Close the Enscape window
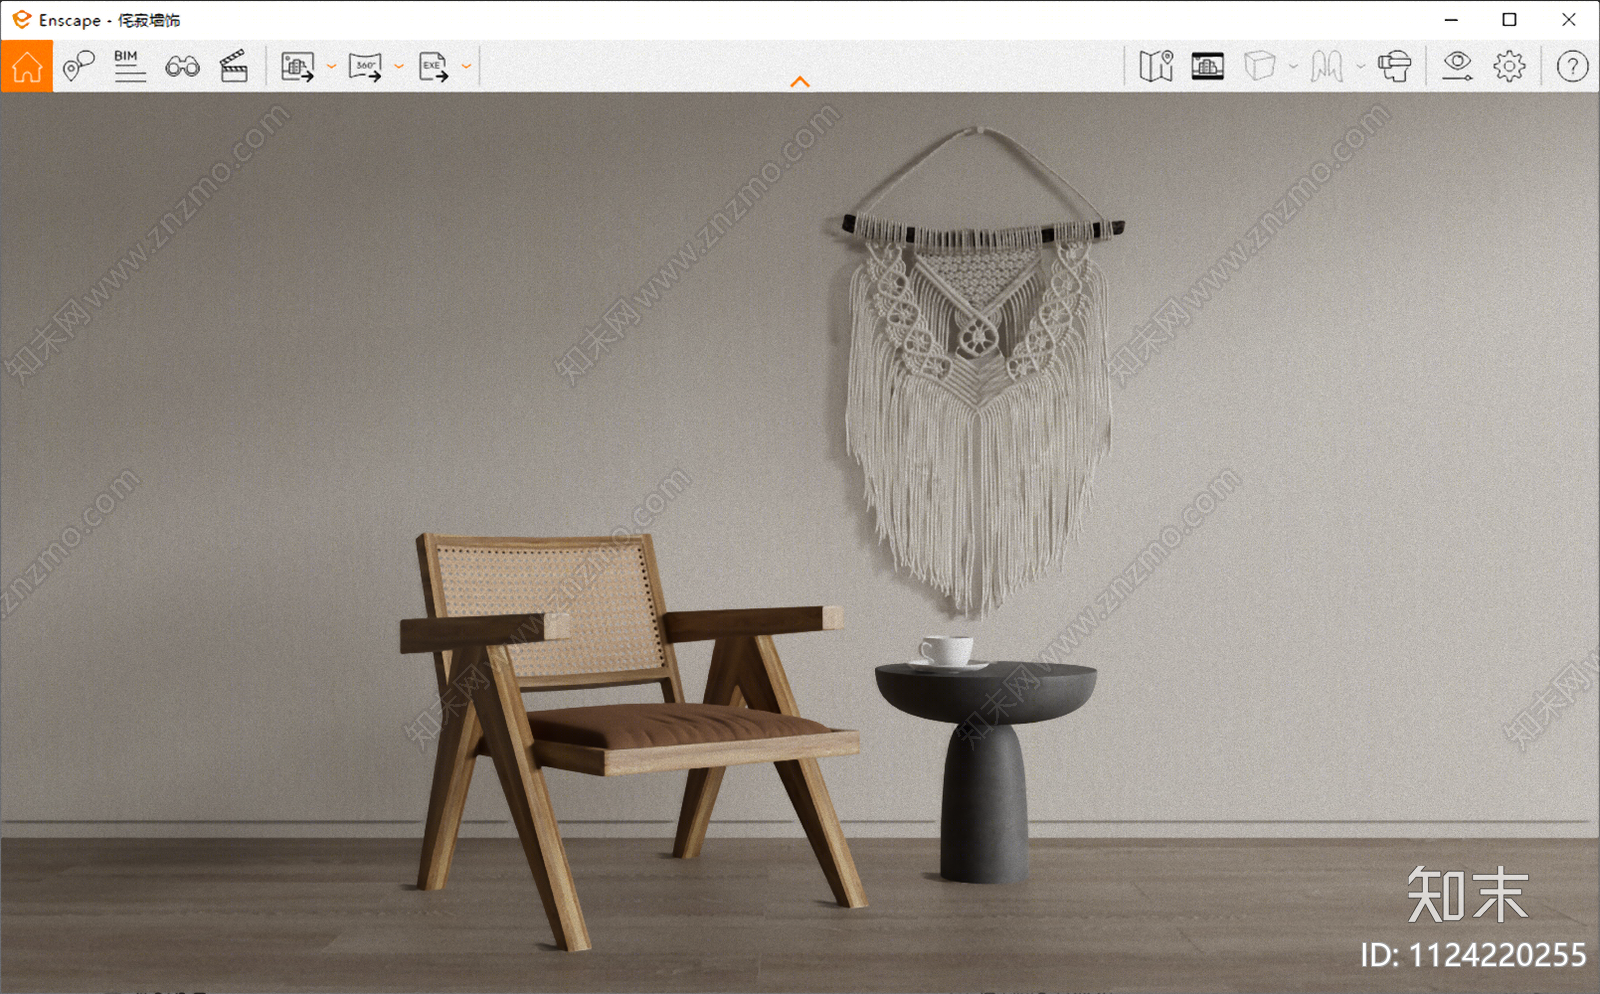1600x994 pixels. 1568,19
